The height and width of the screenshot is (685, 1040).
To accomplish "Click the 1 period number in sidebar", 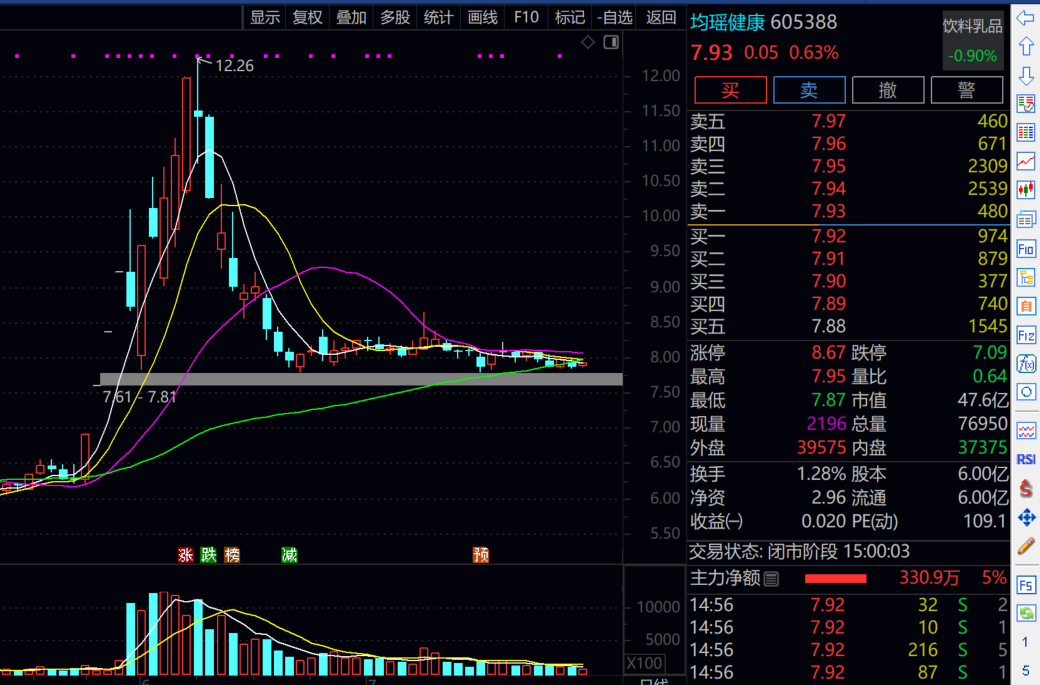I will (x=1025, y=642).
